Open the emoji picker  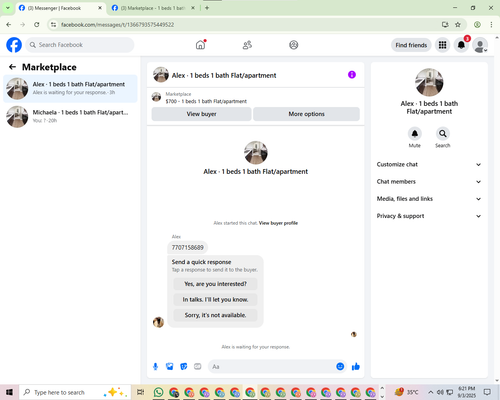340,367
